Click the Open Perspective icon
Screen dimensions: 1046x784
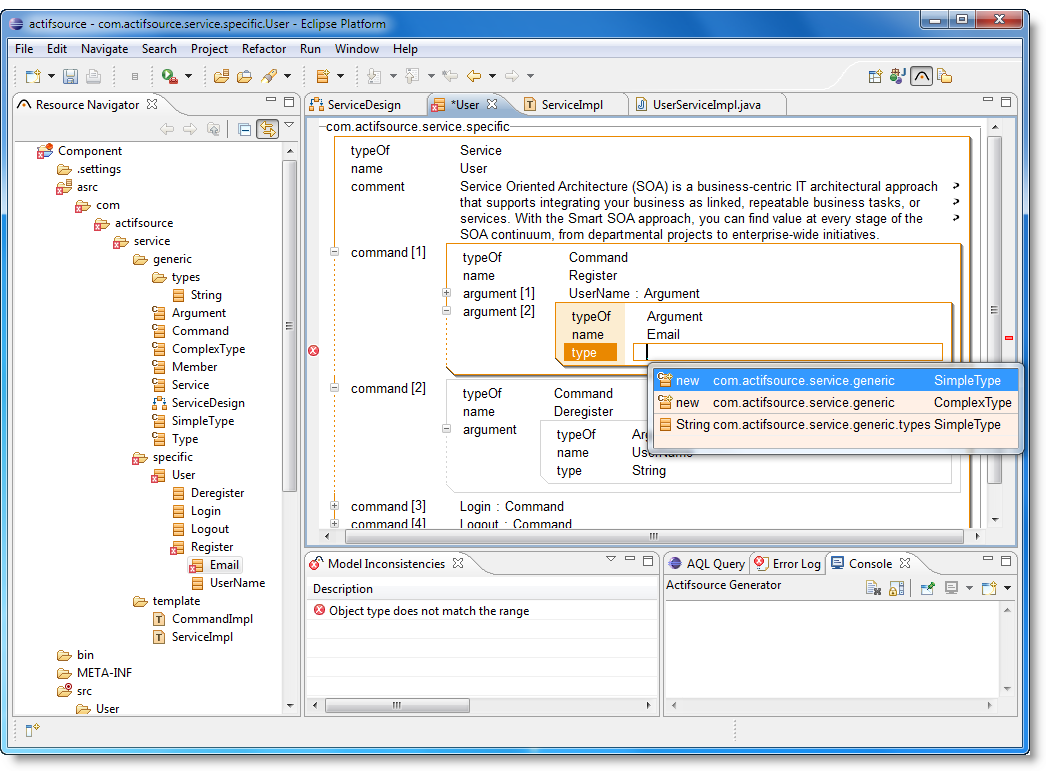875,76
